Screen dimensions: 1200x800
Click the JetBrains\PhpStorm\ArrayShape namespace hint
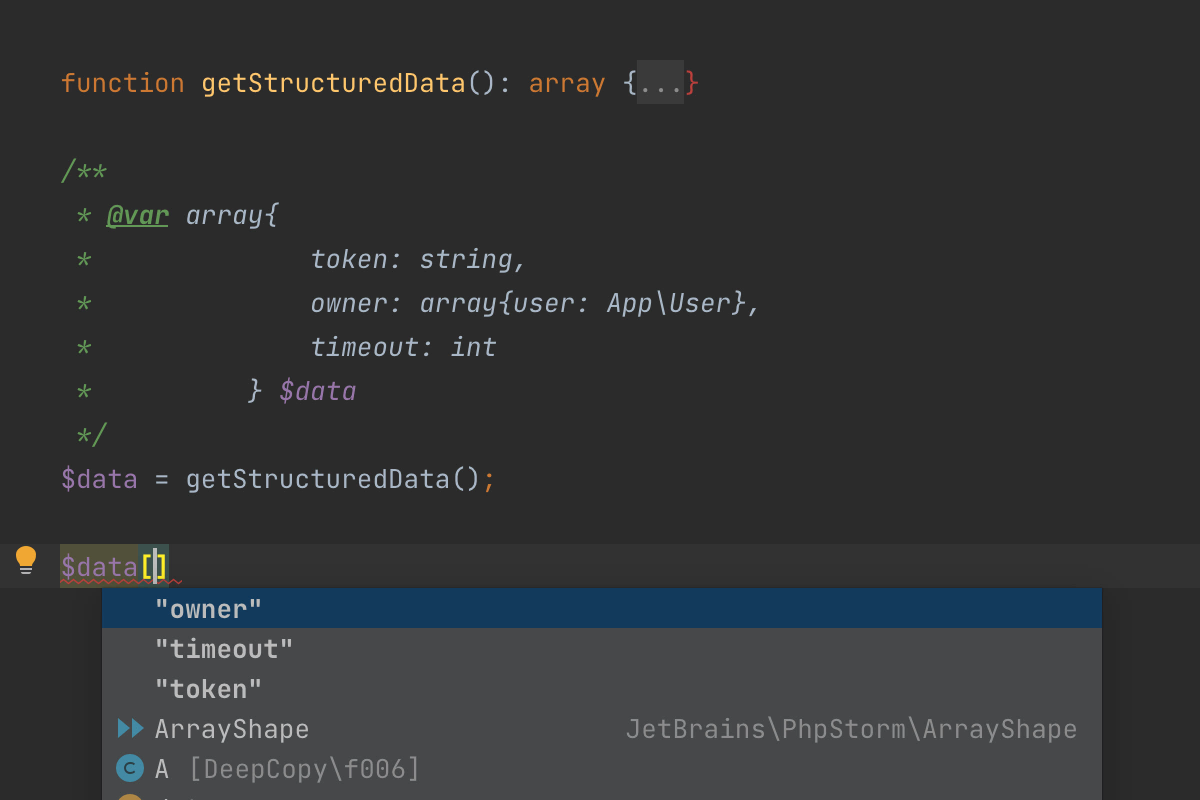click(x=851, y=729)
